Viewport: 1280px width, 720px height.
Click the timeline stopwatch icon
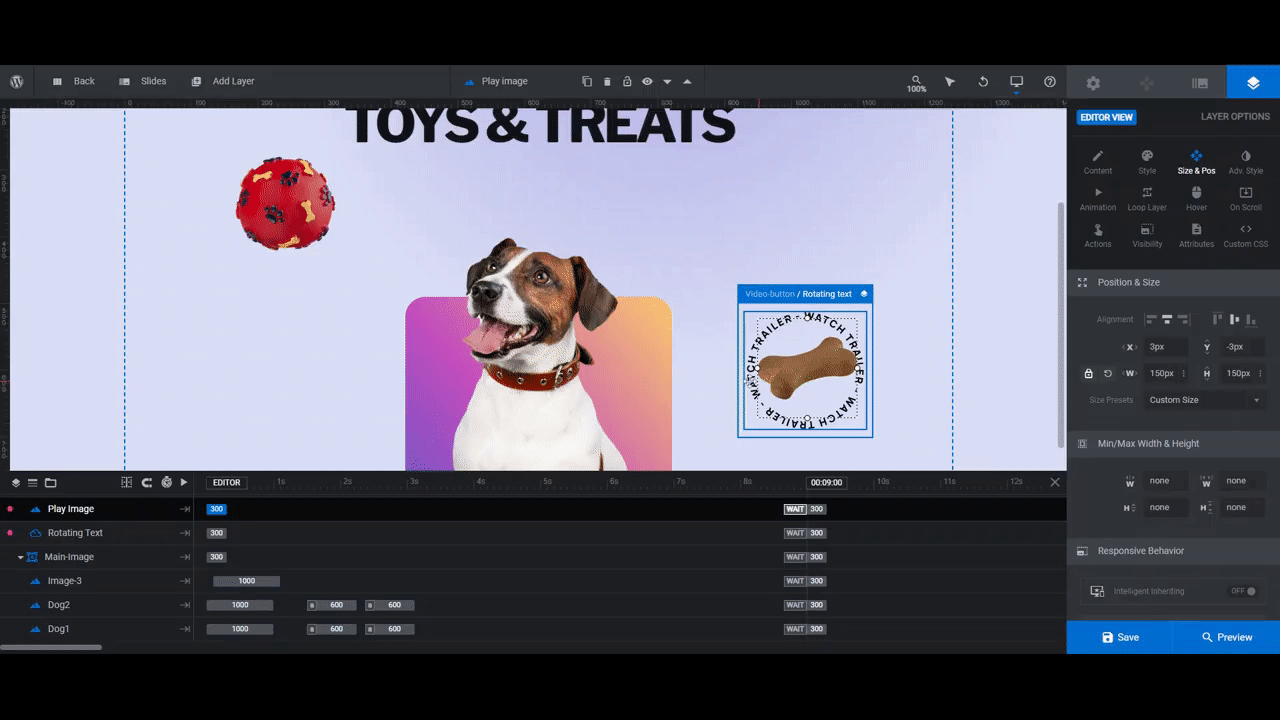tap(166, 482)
